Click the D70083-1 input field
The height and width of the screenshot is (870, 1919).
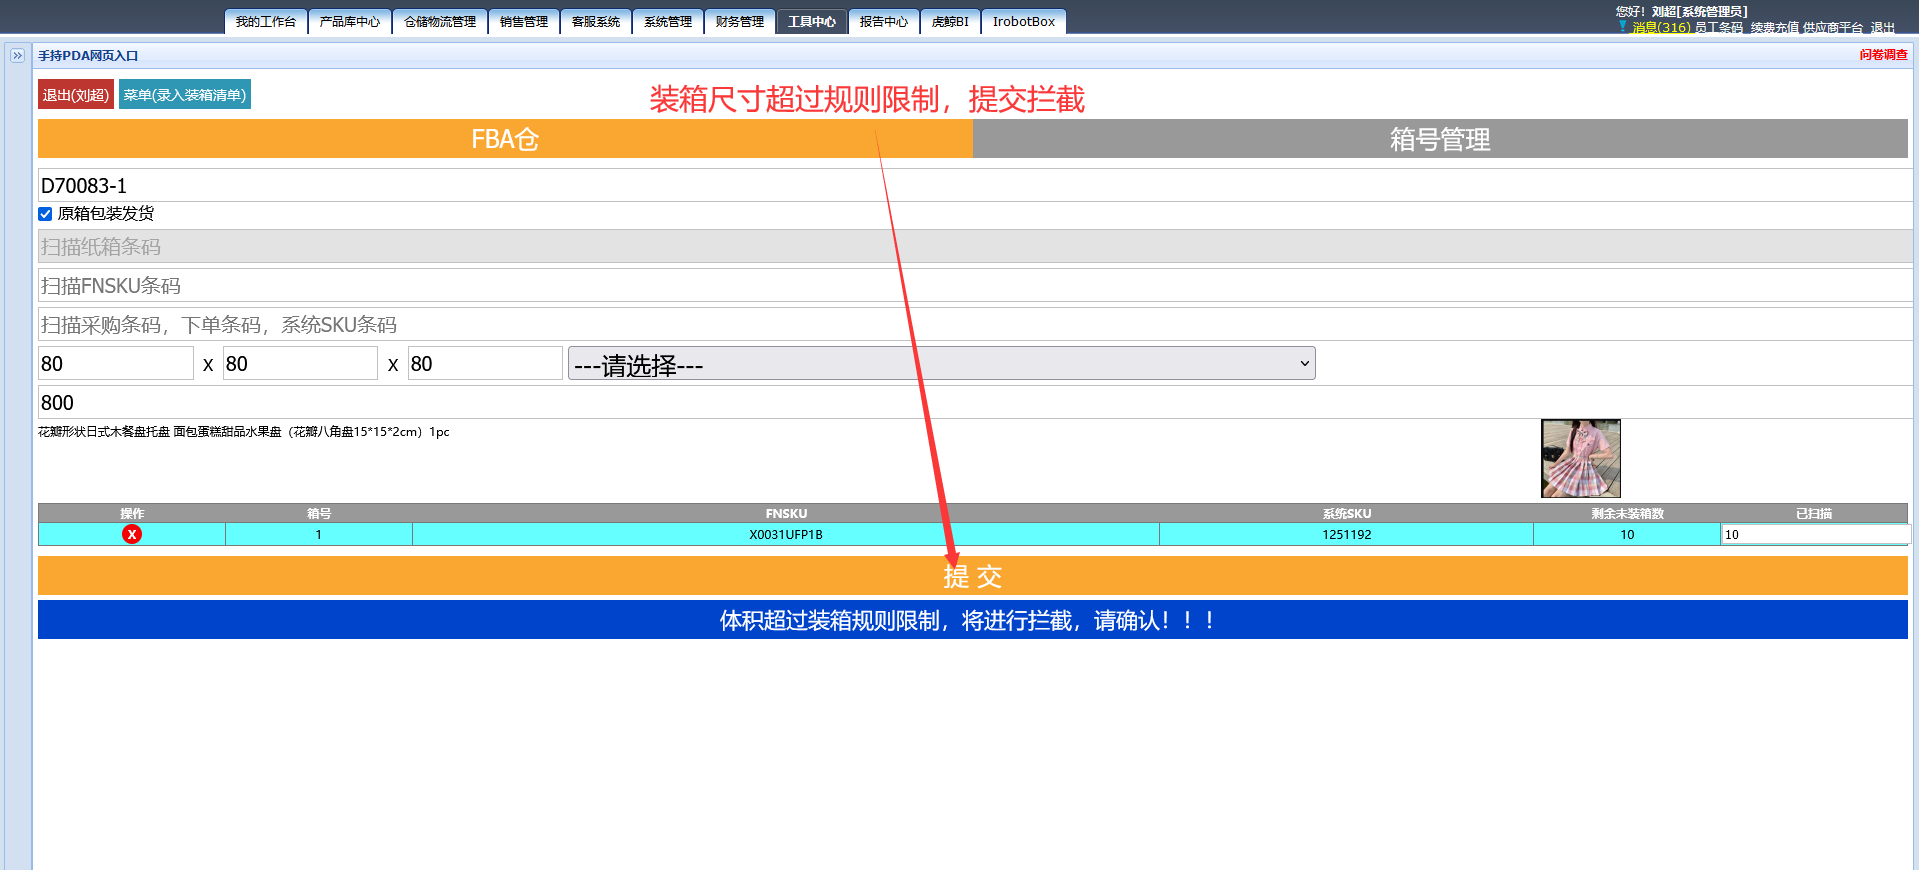point(975,185)
